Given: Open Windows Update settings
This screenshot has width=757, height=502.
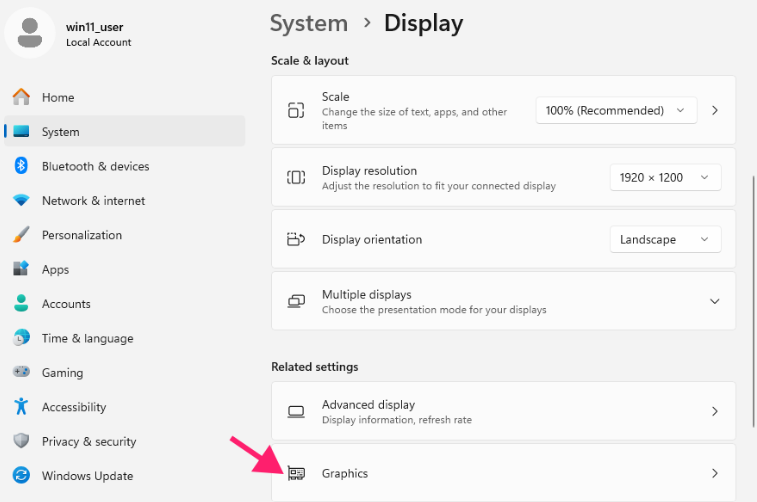Looking at the screenshot, I should (x=125, y=475).
